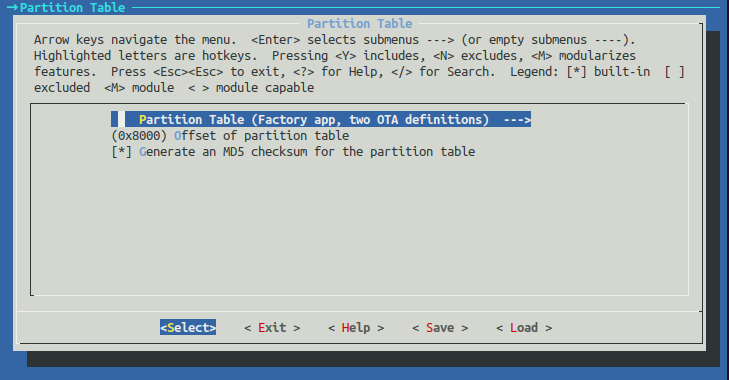Click the '</> for Search.' help text
The height and width of the screenshot is (380, 729).
coord(443,72)
